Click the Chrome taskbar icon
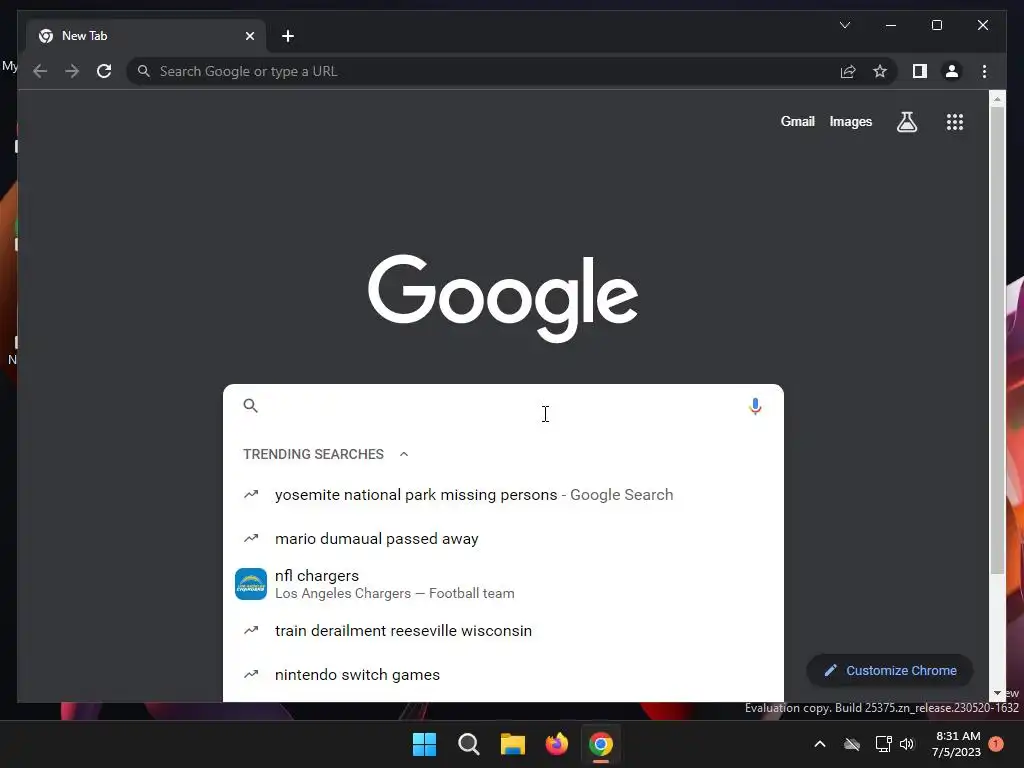Image resolution: width=1024 pixels, height=768 pixels. point(601,744)
